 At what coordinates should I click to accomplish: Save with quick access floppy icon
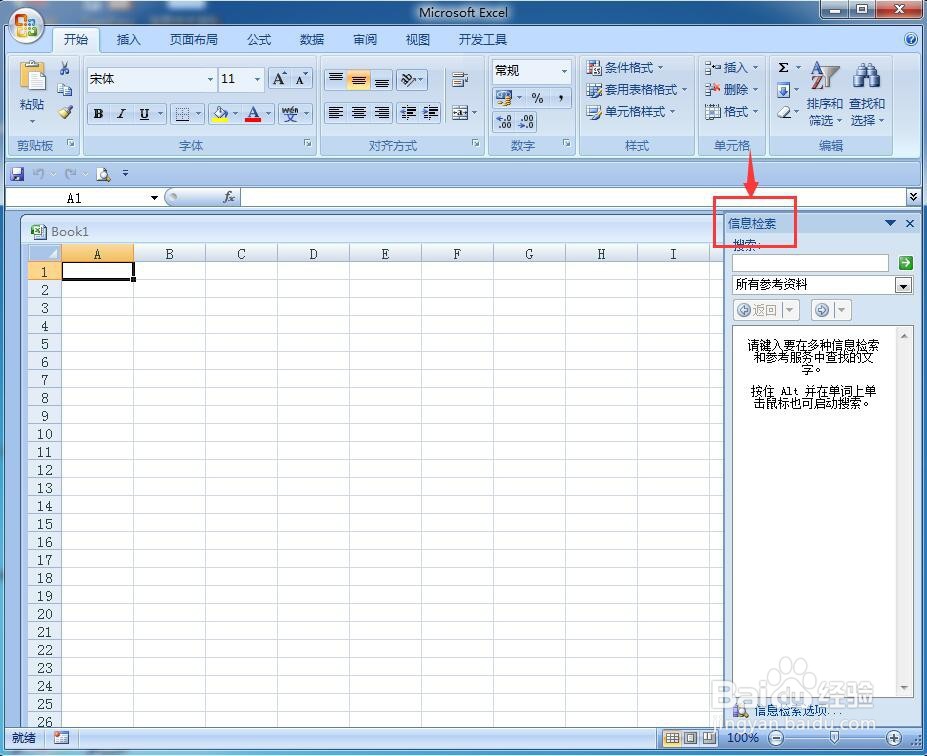[17, 174]
